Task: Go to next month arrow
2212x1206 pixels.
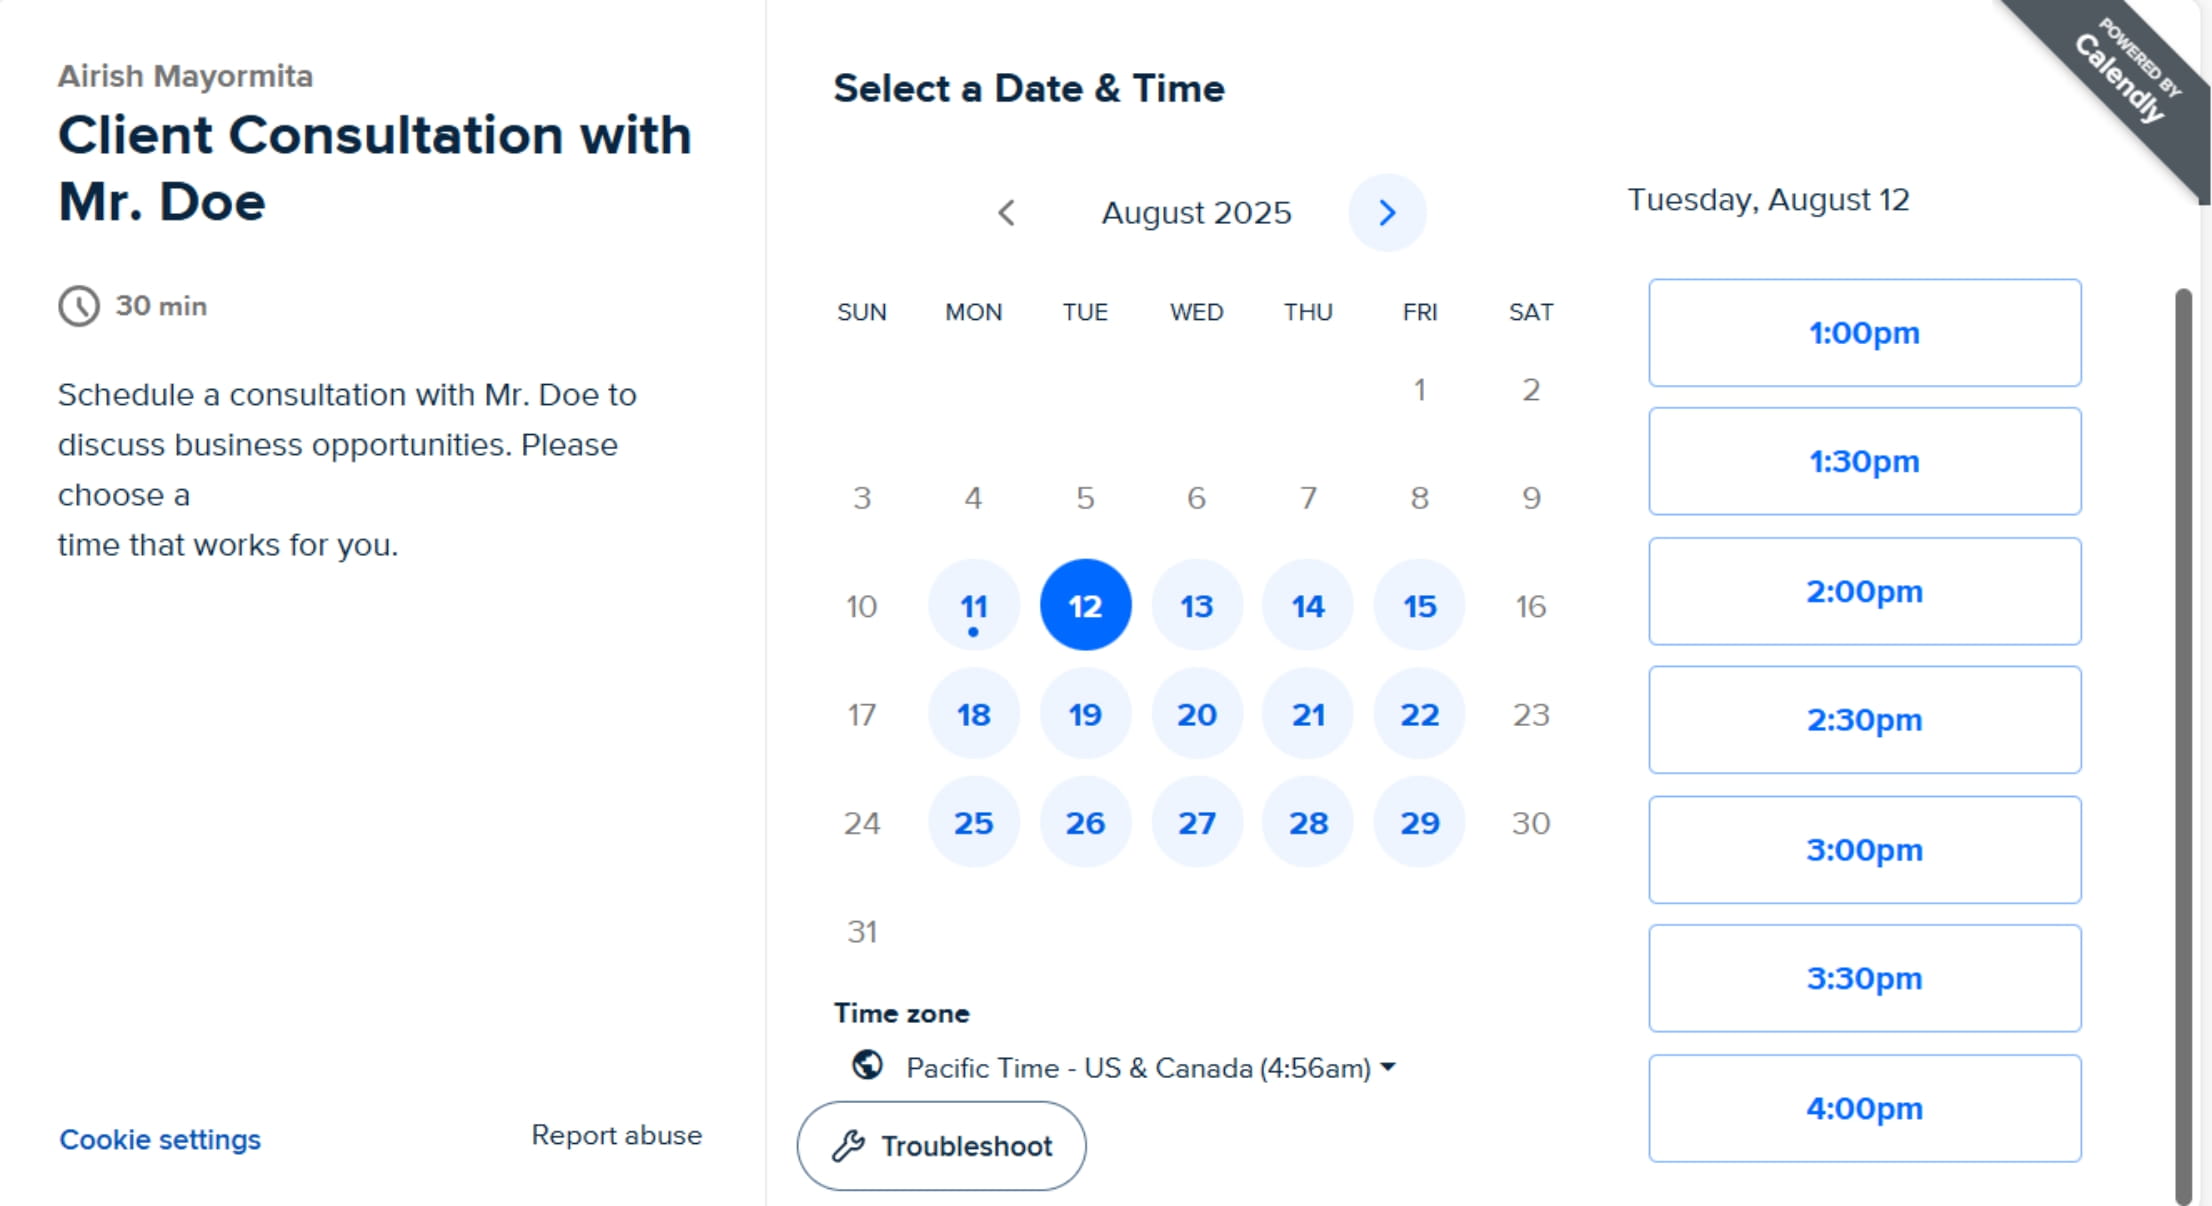Action: tap(1387, 213)
